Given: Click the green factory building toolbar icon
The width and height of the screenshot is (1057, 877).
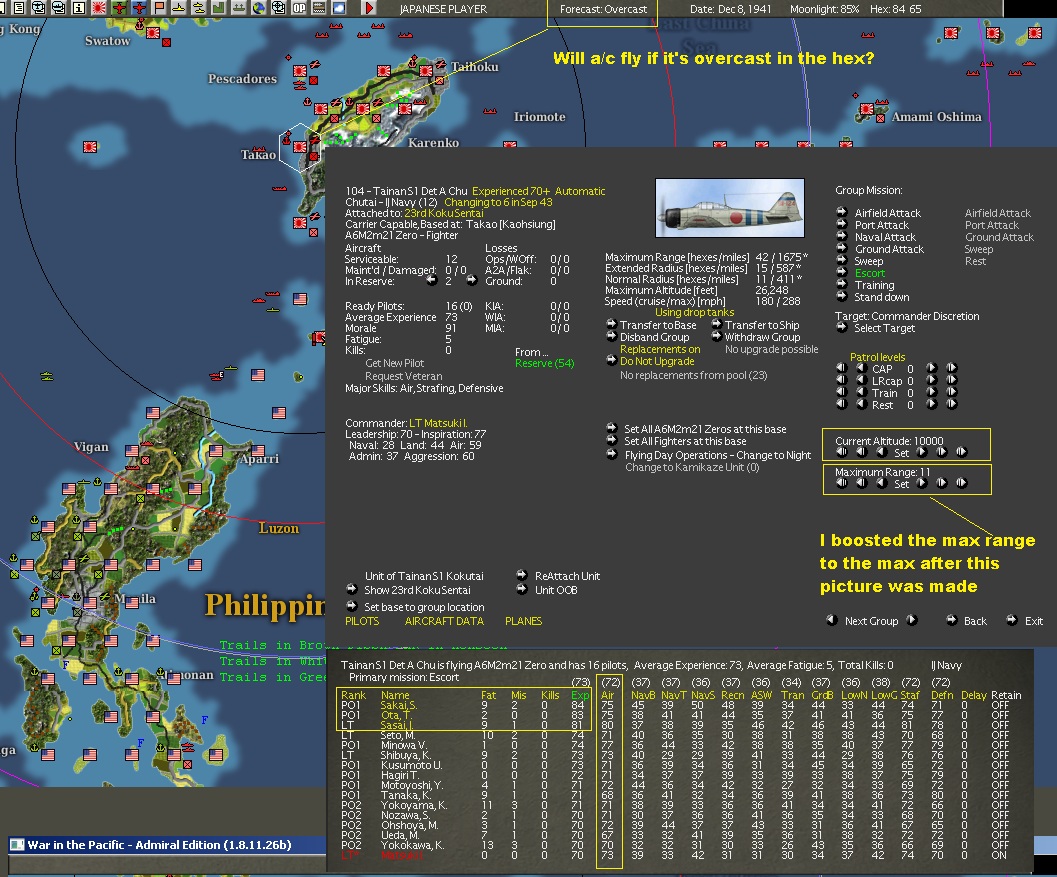Looking at the screenshot, I should pyautogui.click(x=218, y=8).
